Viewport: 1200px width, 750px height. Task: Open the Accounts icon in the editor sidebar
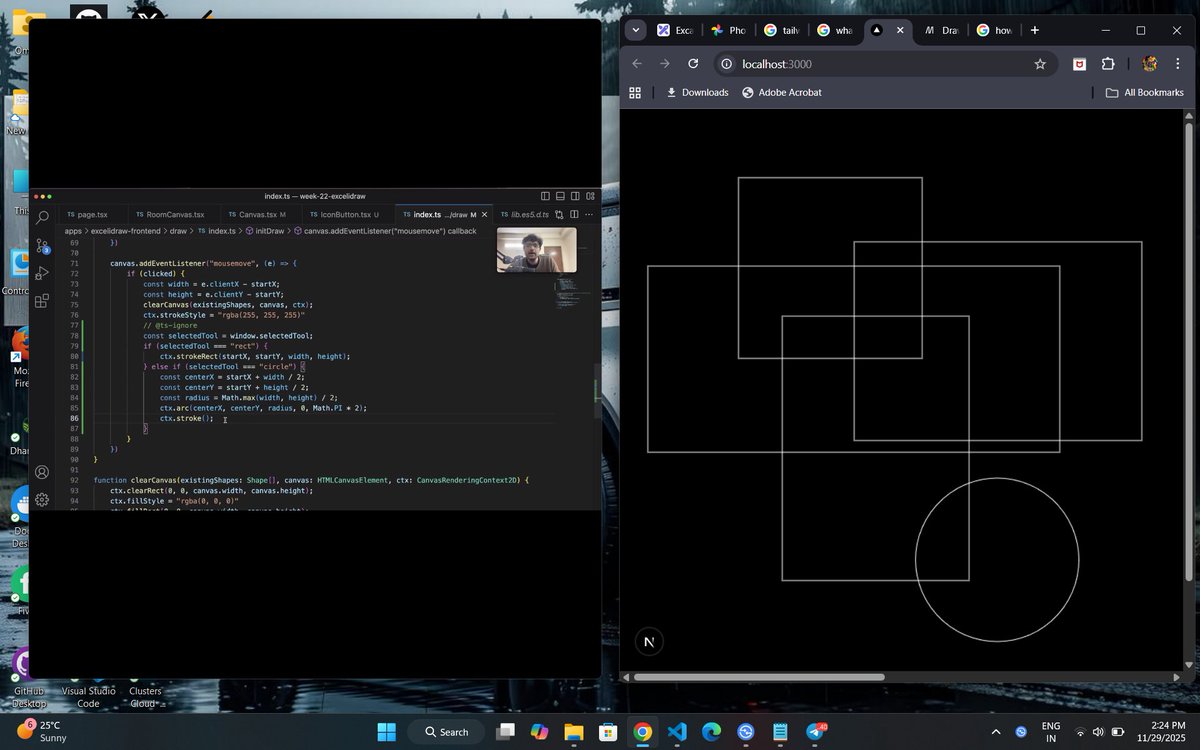42,472
